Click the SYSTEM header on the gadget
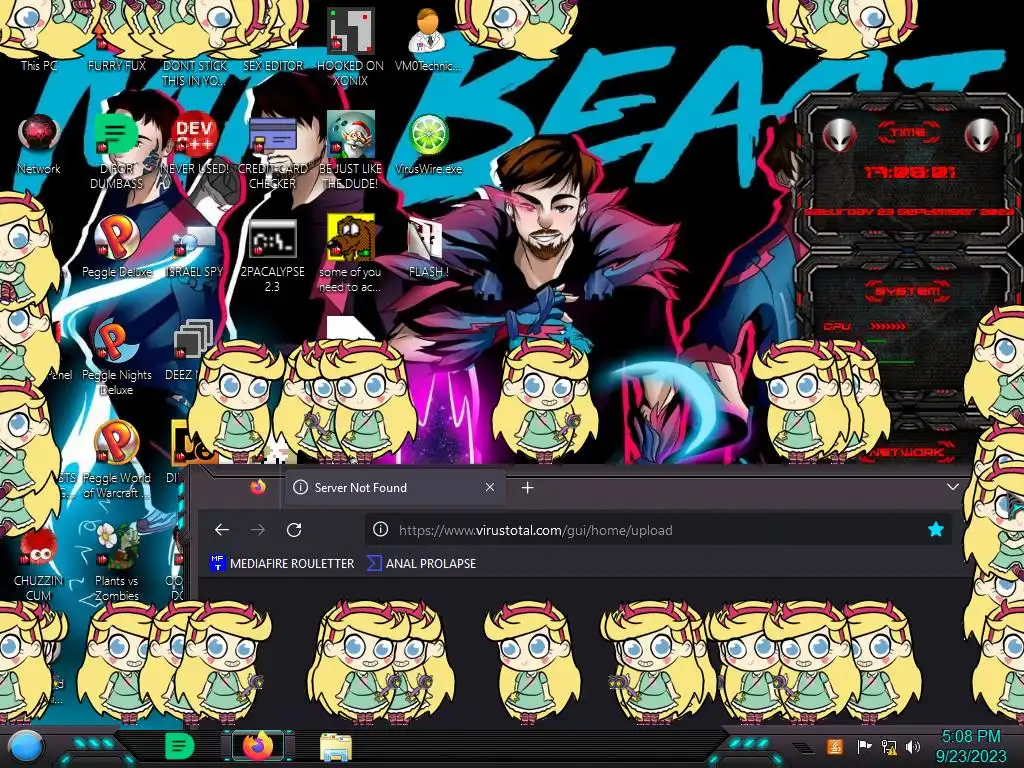Image resolution: width=1024 pixels, height=768 pixels. (908, 291)
